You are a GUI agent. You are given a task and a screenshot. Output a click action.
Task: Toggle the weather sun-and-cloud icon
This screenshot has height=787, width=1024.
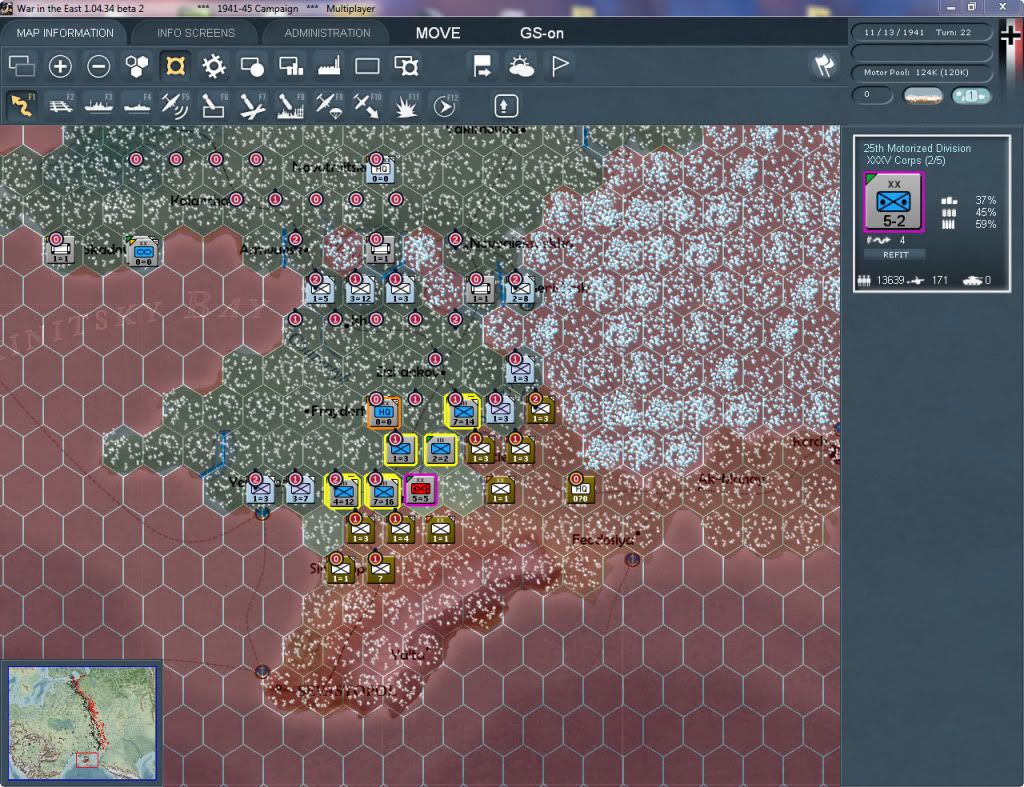click(x=521, y=66)
